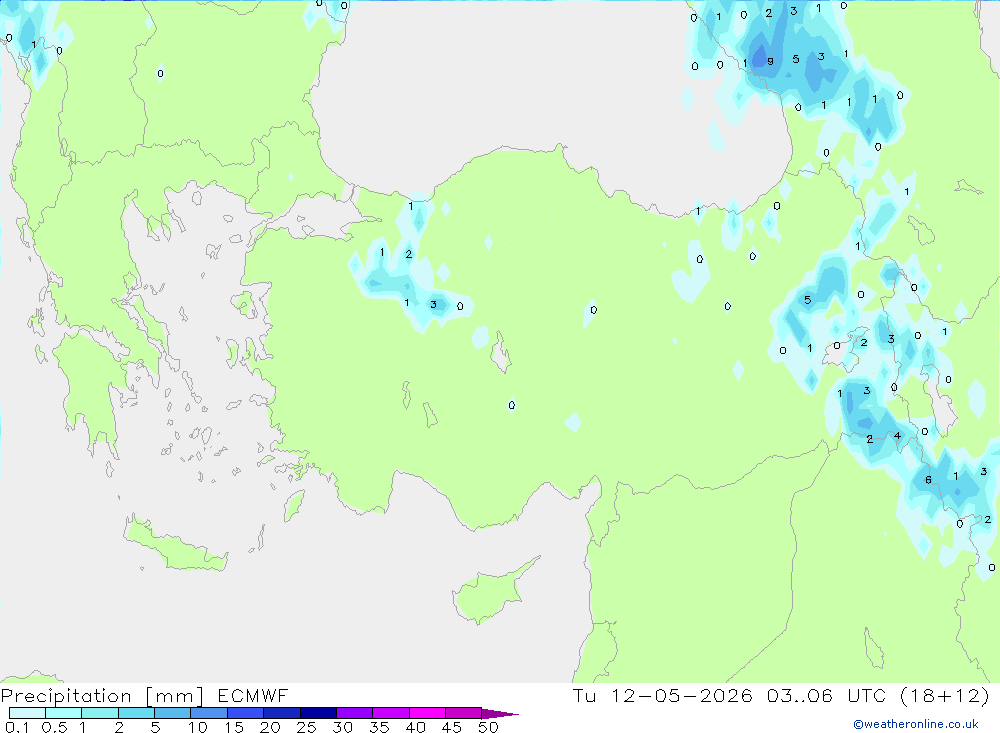Viewport: 1000px width, 733px height.
Task: Click the '6' precipitation value on map
Action: pos(928,479)
